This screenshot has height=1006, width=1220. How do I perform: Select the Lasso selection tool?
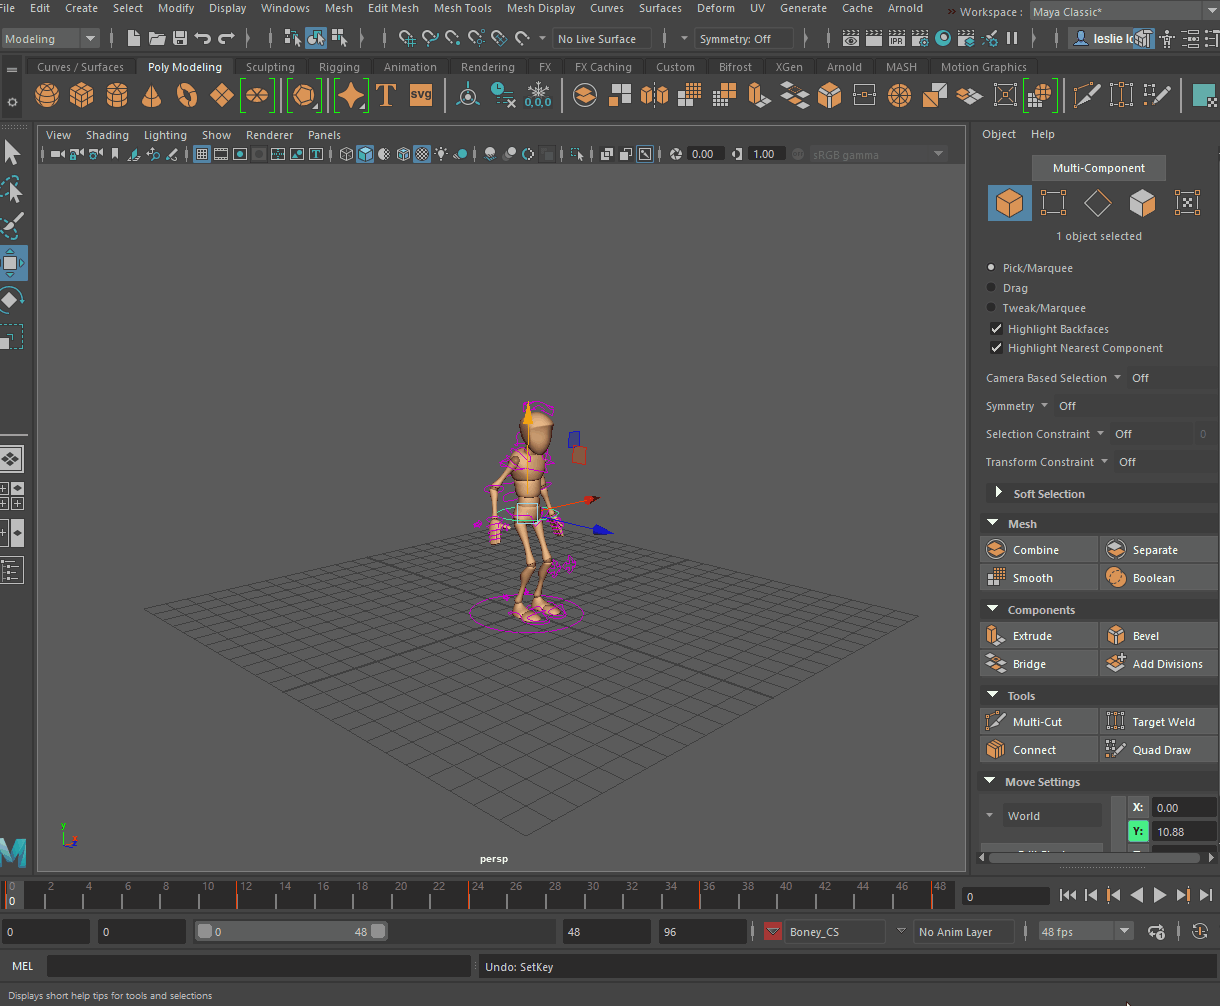click(x=13, y=190)
